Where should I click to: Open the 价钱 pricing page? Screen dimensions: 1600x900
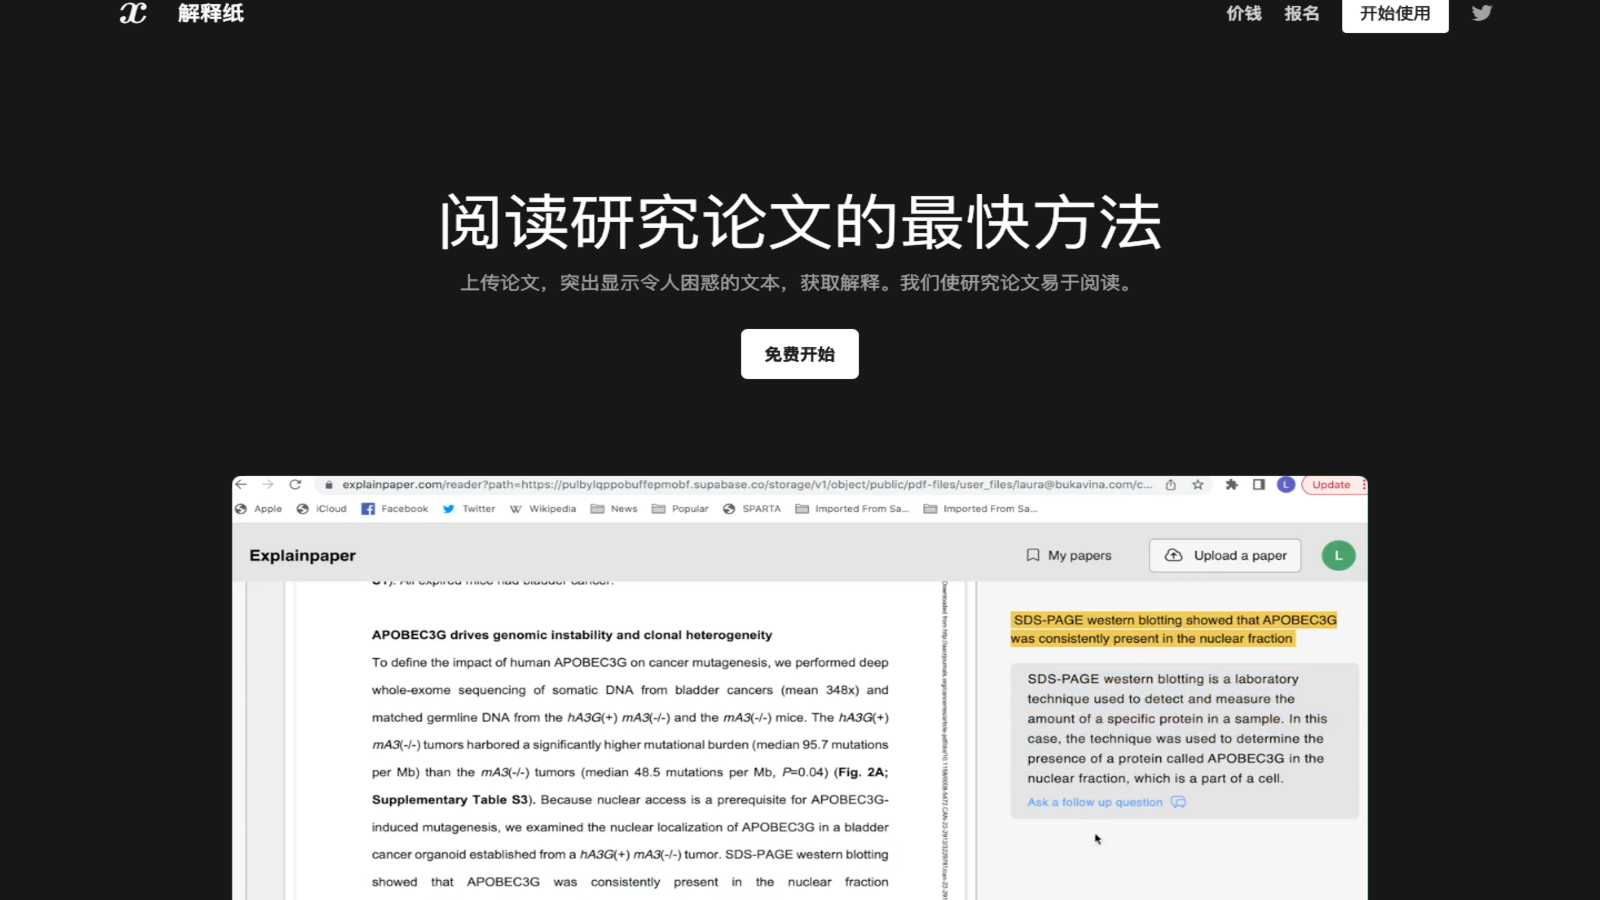click(1244, 13)
